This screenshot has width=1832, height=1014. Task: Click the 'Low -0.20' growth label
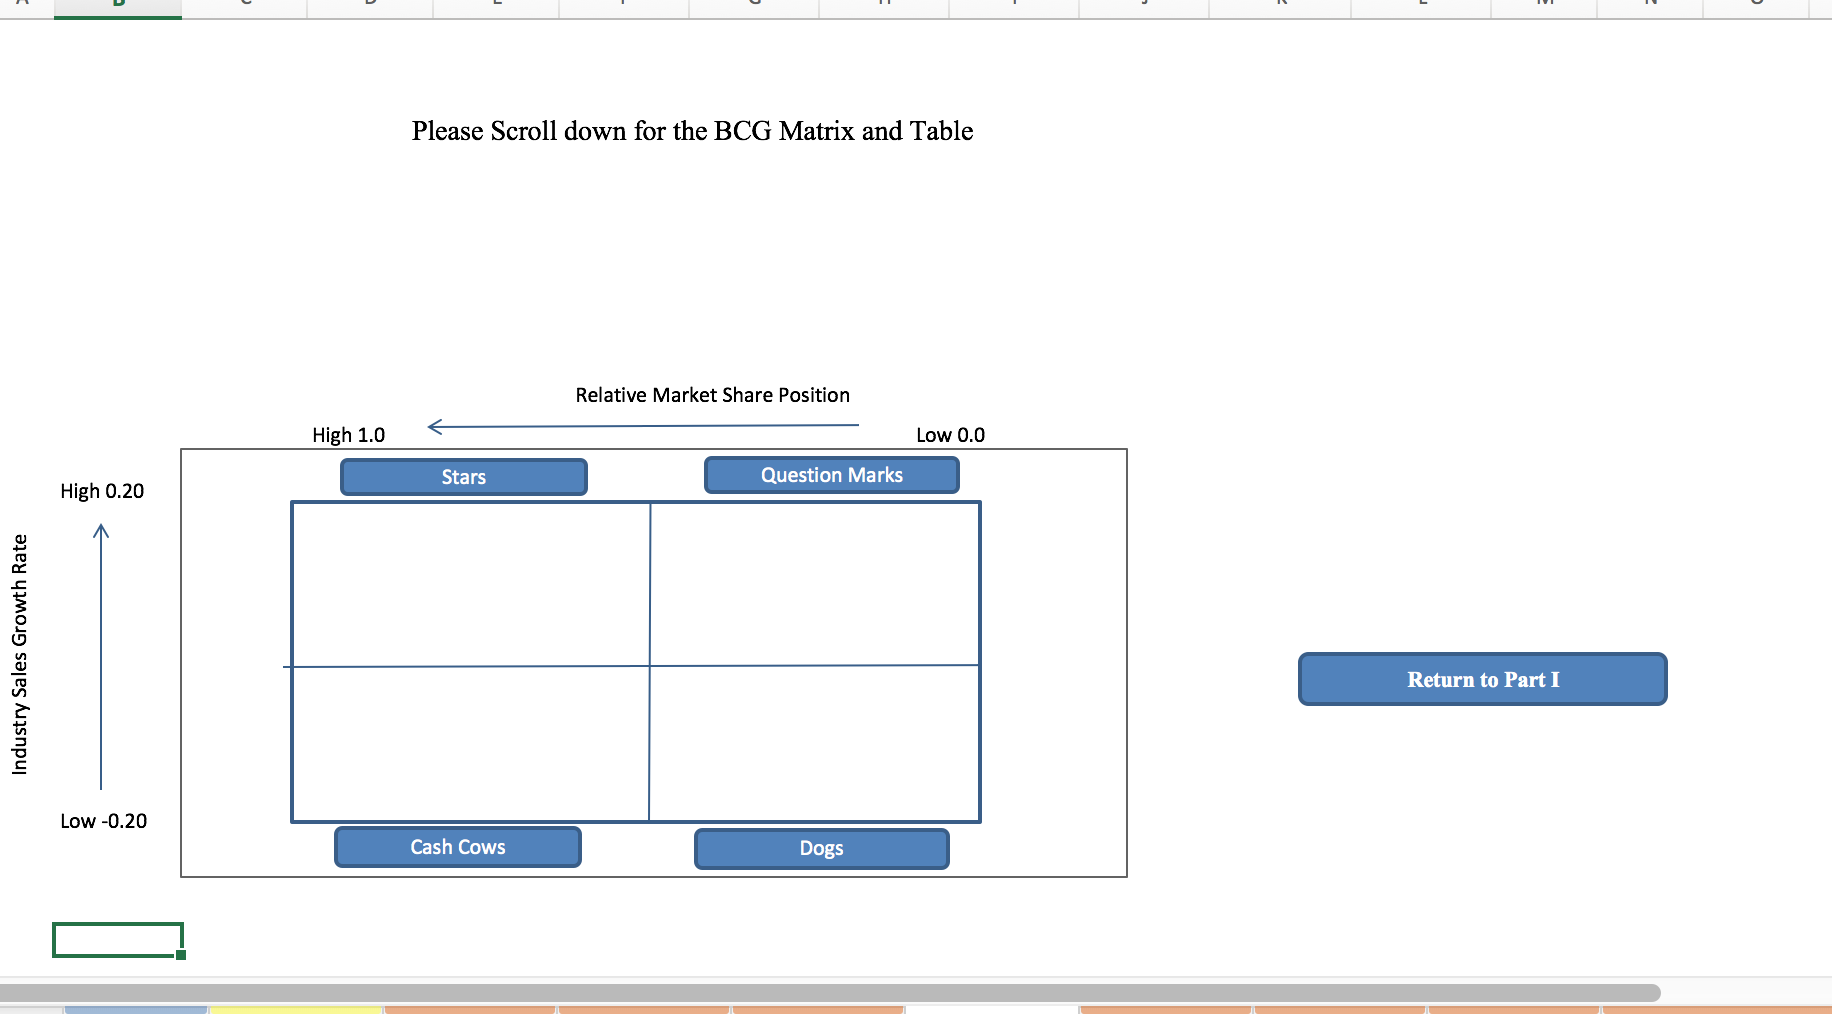pos(103,821)
